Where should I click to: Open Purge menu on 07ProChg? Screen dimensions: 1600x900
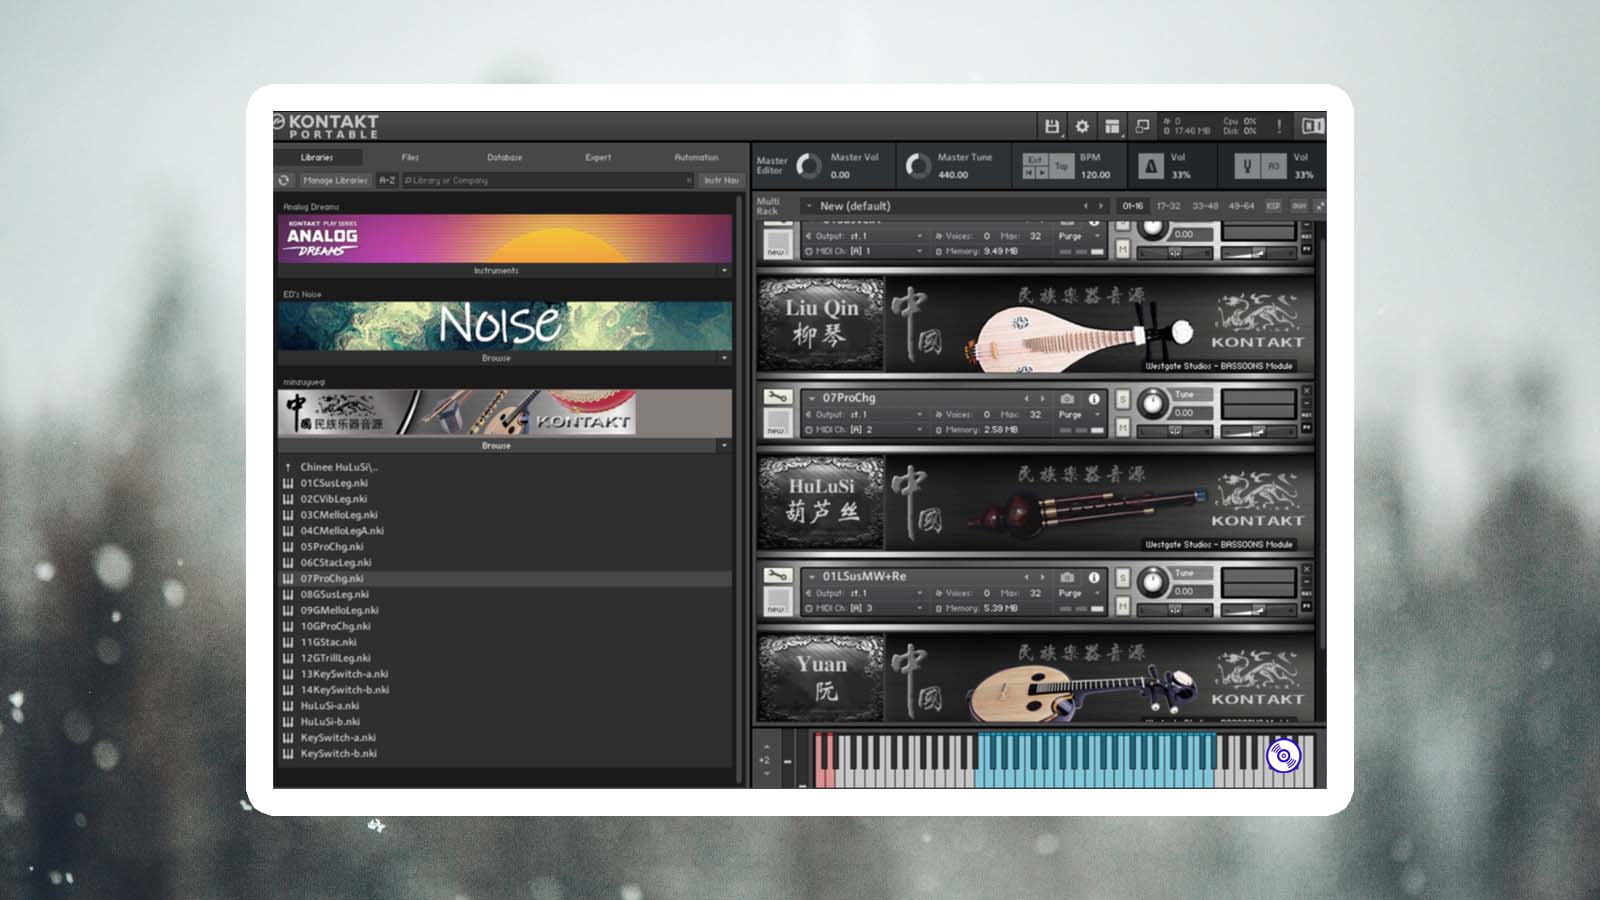coord(1079,414)
